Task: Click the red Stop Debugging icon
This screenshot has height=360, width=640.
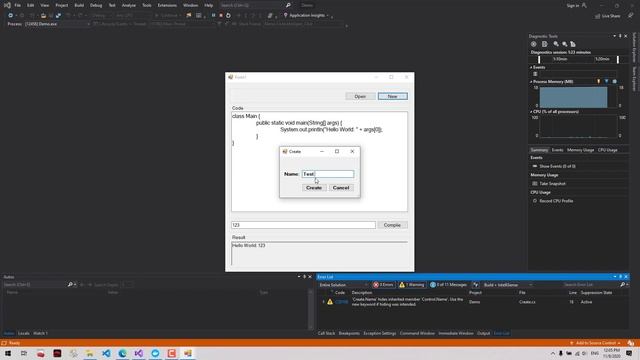Action: click(x=221, y=16)
